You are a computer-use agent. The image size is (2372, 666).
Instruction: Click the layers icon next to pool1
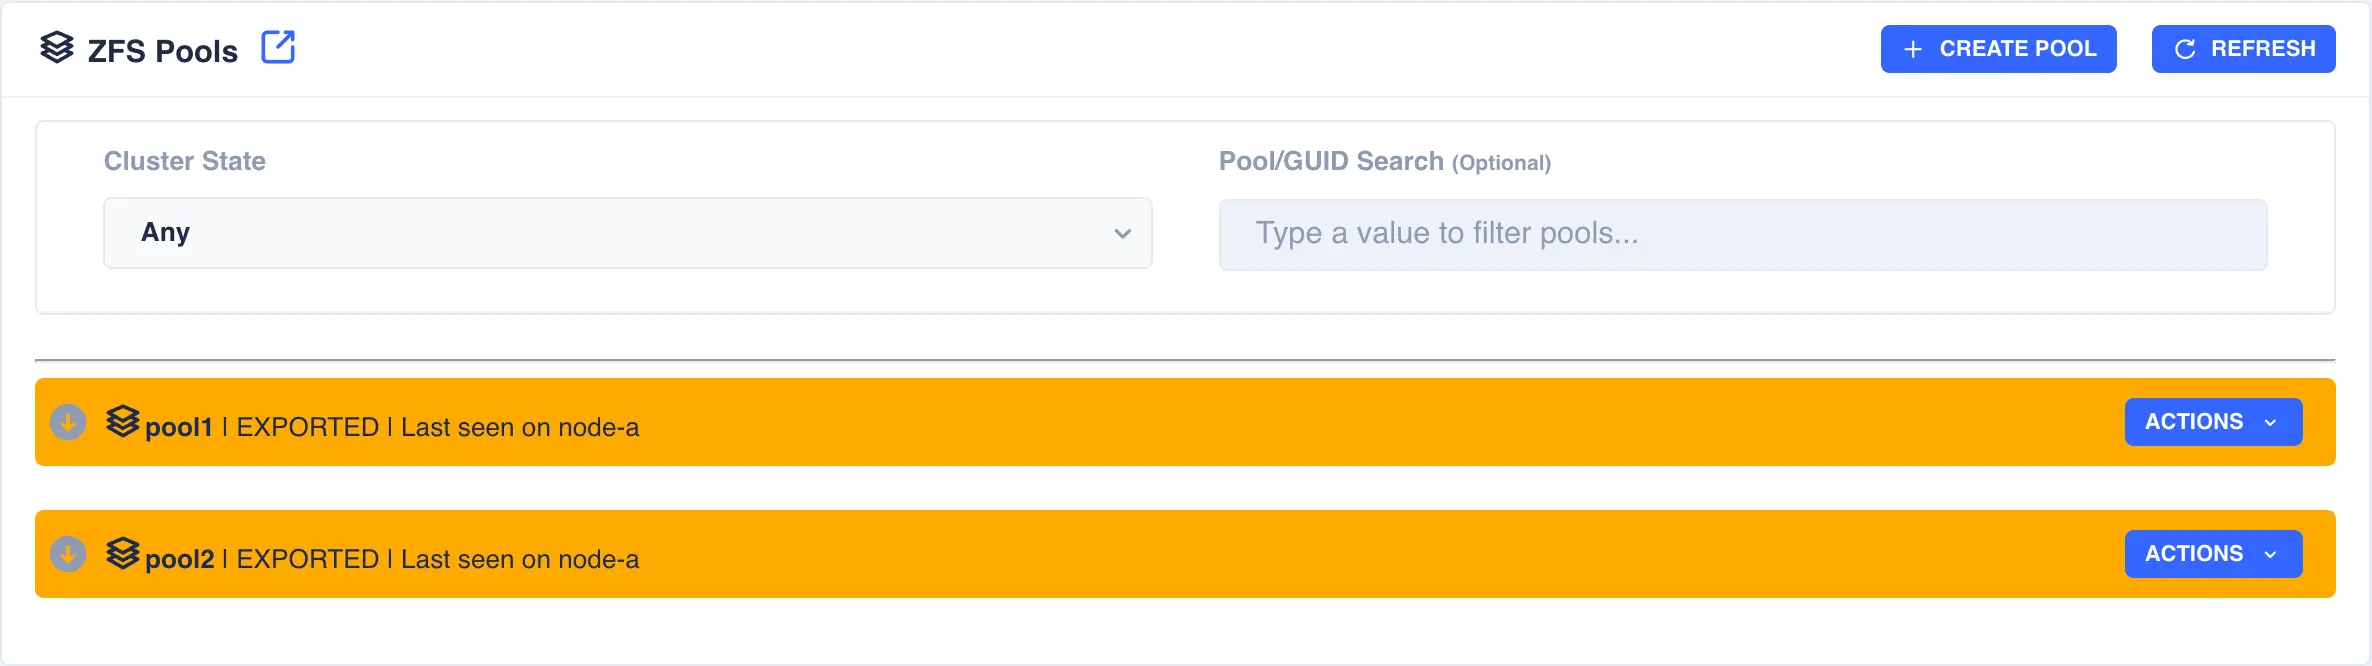click(122, 422)
